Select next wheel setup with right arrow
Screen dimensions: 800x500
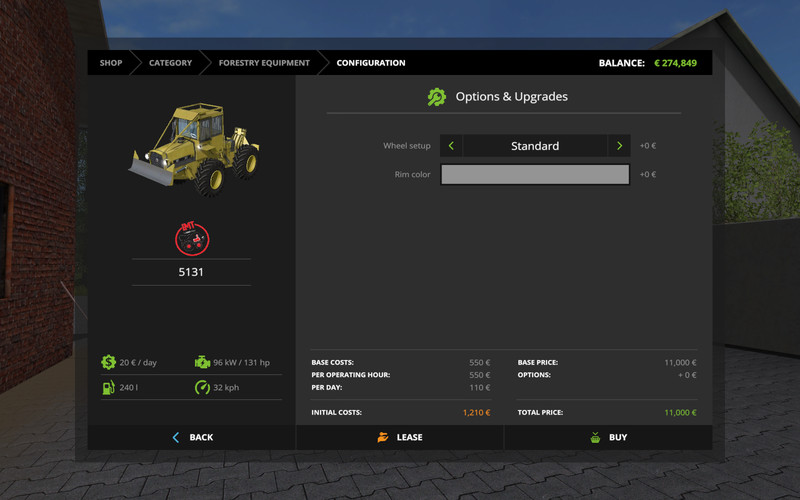619,146
